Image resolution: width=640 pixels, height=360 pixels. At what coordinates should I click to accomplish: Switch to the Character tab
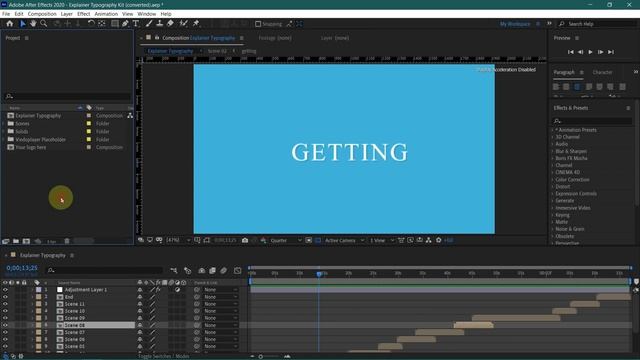click(602, 72)
